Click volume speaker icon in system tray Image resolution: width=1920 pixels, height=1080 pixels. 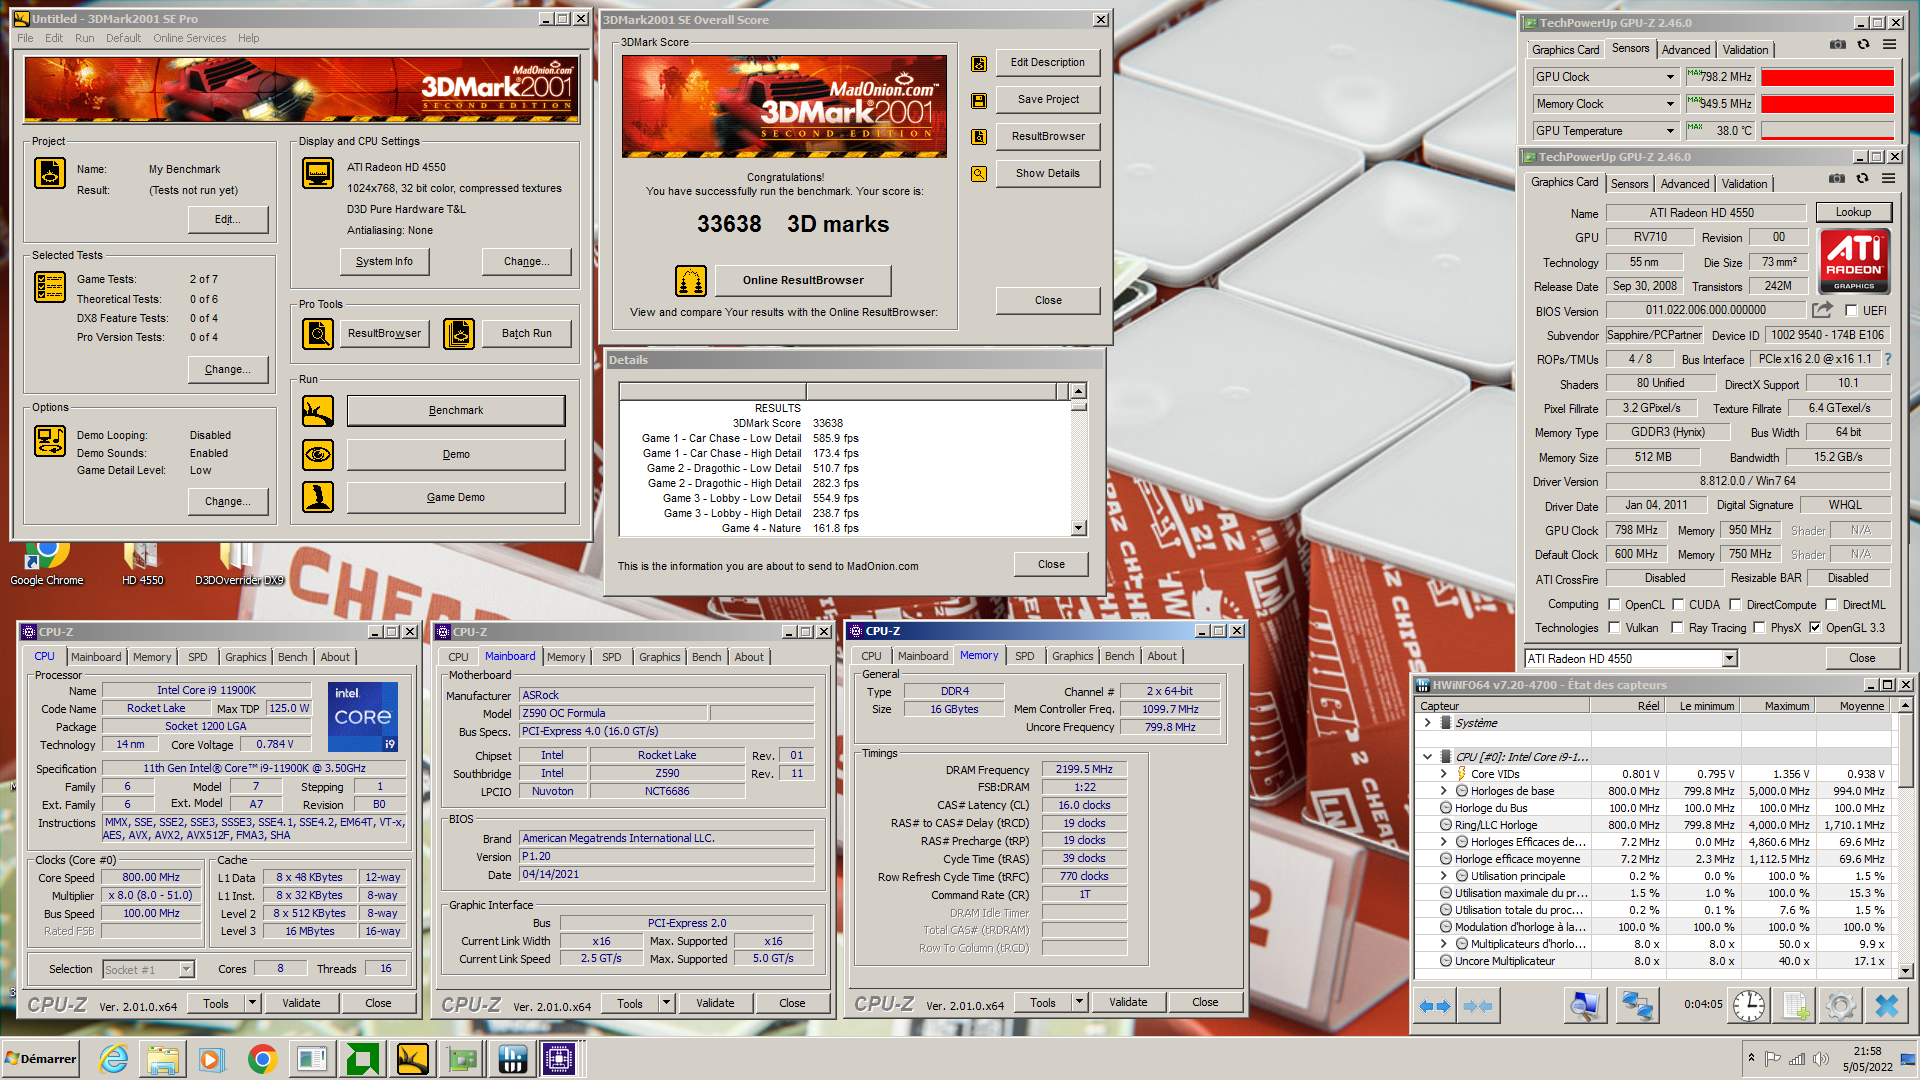click(1820, 1059)
